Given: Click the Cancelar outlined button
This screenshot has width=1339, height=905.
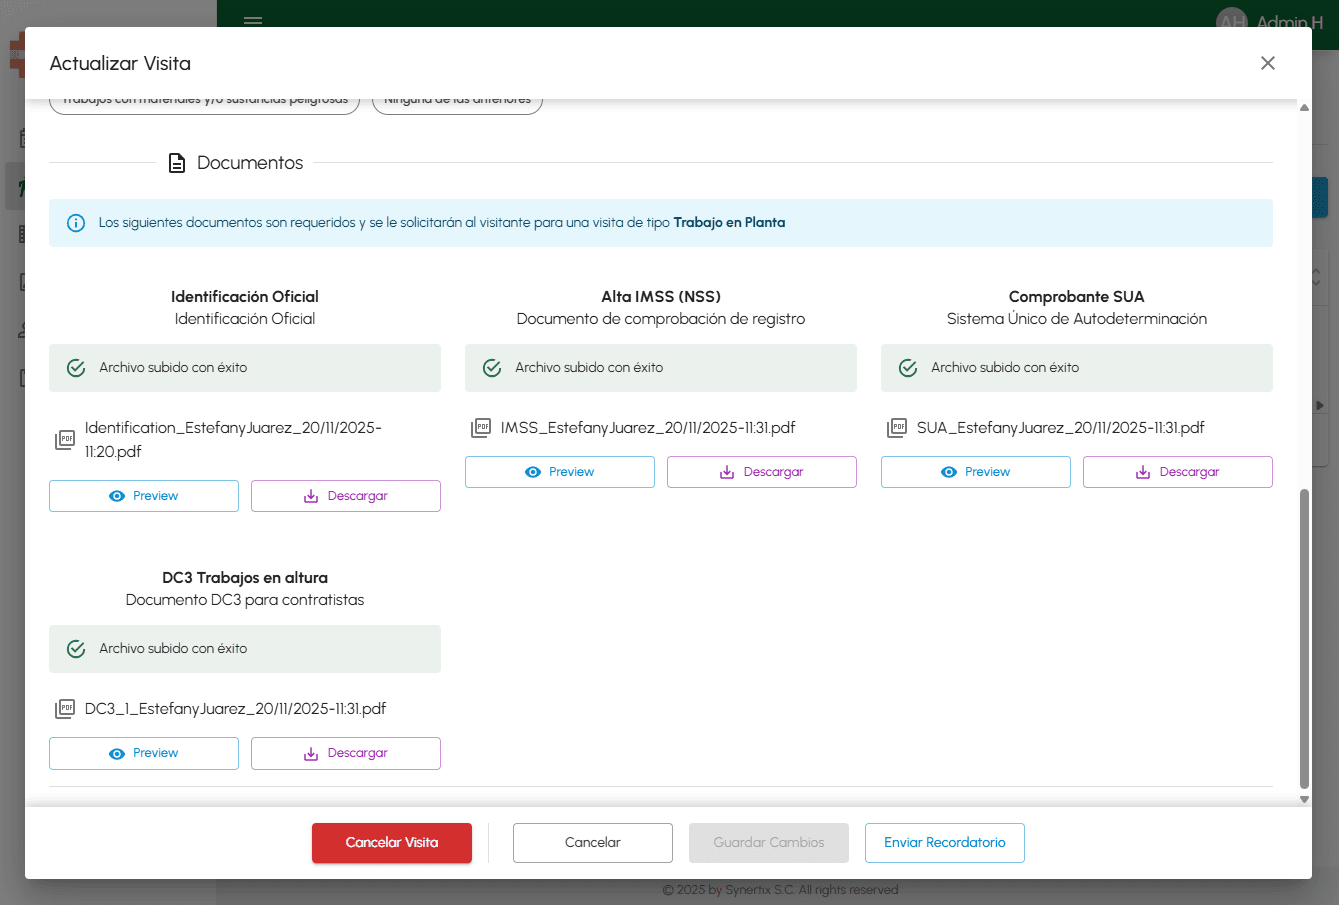Looking at the screenshot, I should pos(593,843).
